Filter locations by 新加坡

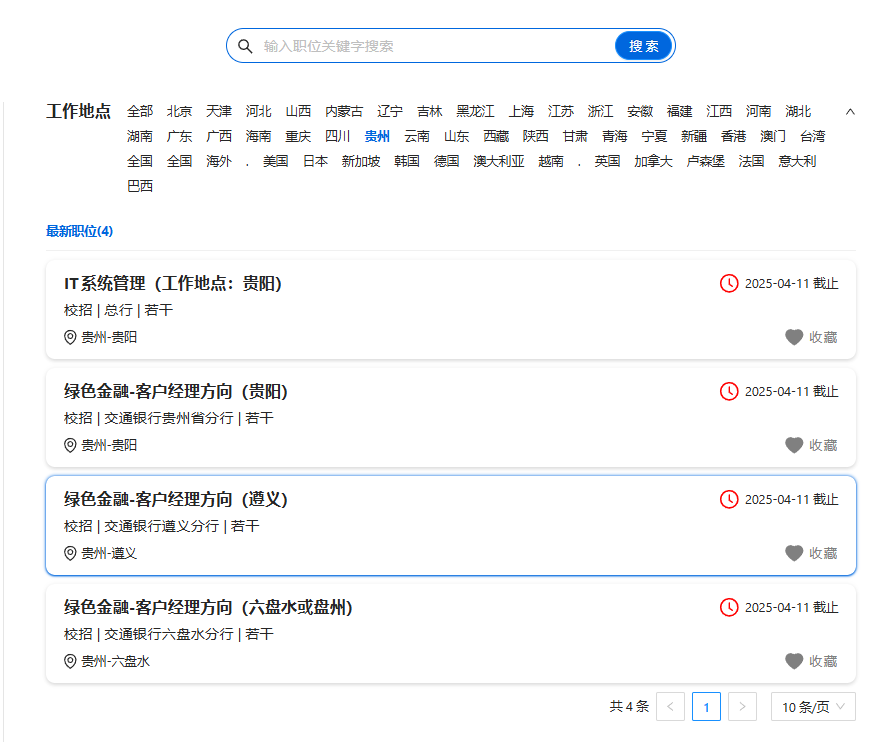(361, 161)
